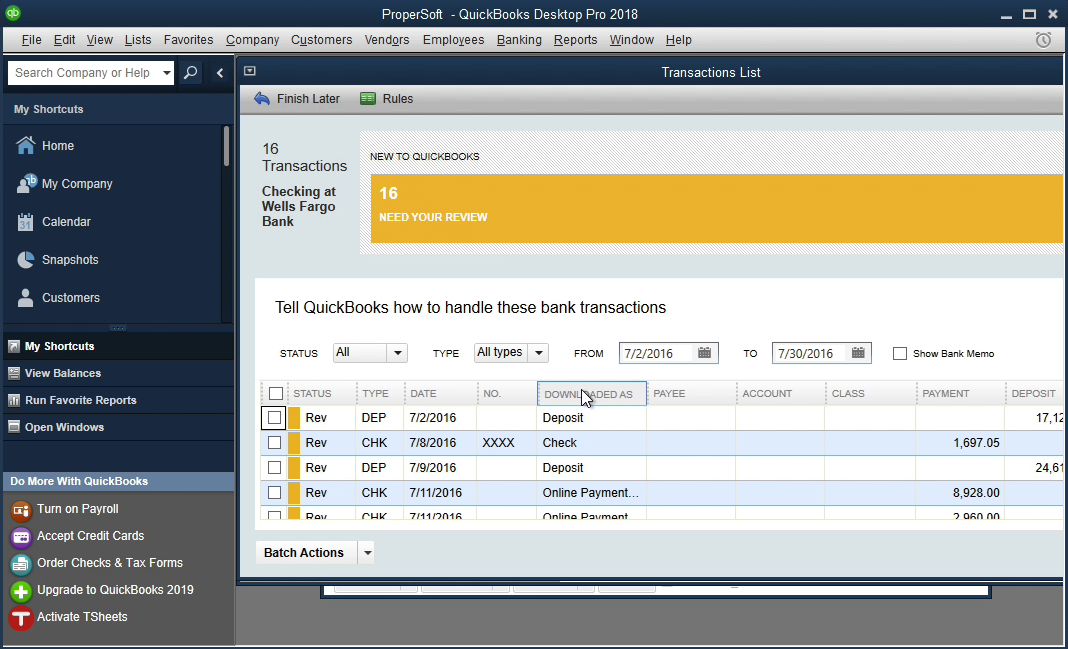Click the Downloaded As column header
The width and height of the screenshot is (1068, 649).
(x=591, y=394)
